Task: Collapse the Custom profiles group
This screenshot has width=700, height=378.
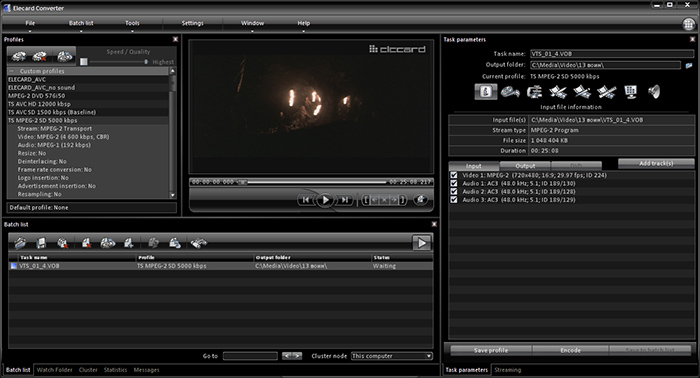Action: click(x=12, y=71)
